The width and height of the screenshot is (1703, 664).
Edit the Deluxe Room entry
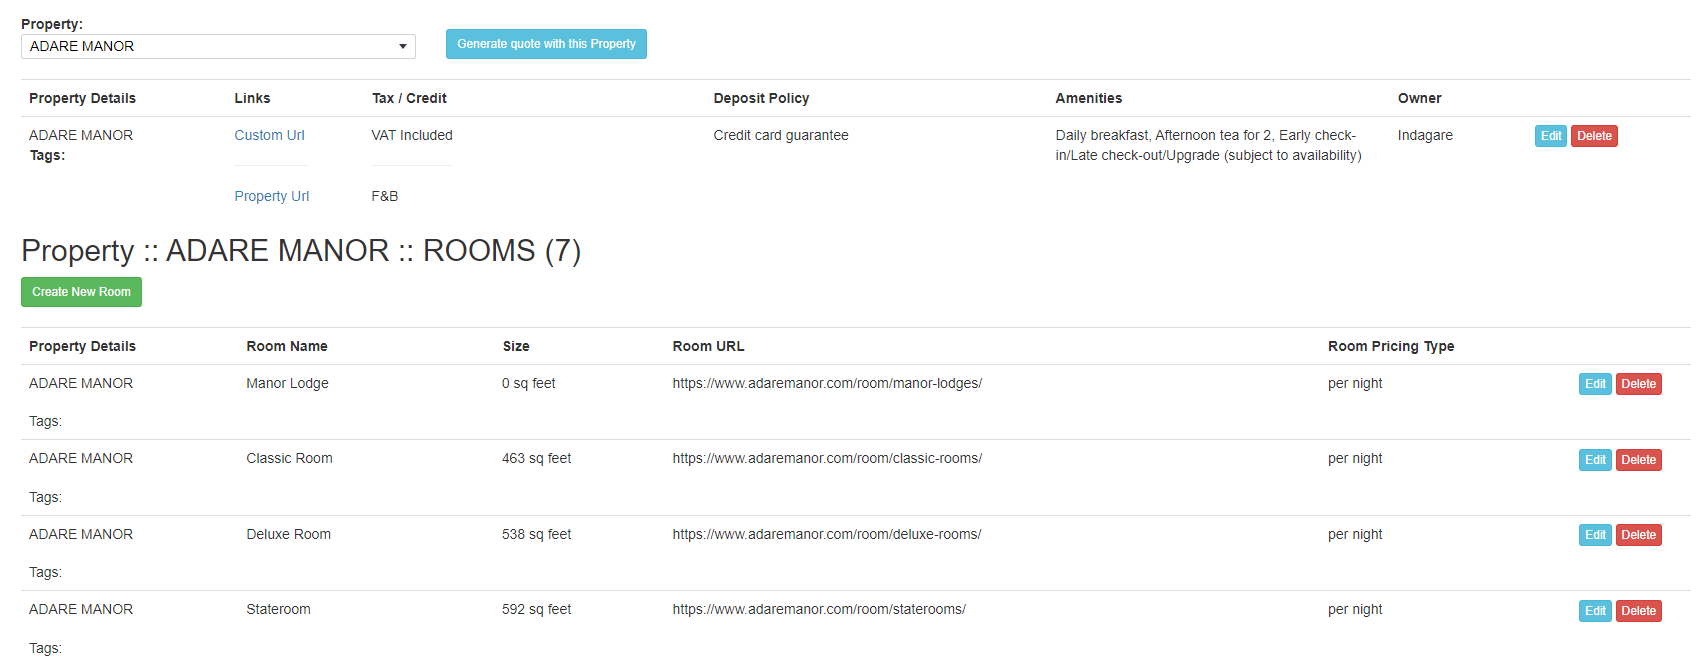pos(1595,535)
